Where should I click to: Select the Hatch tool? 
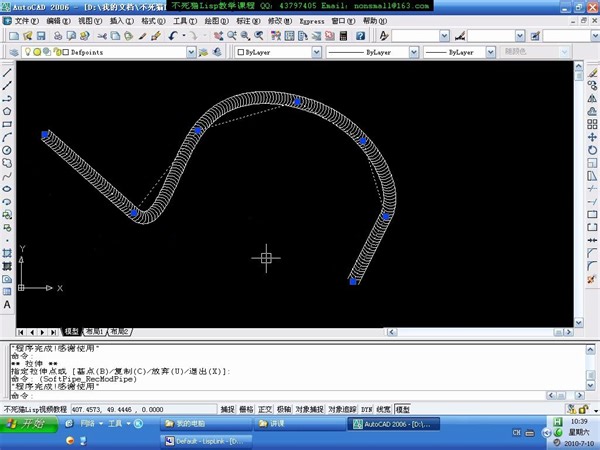click(7, 253)
